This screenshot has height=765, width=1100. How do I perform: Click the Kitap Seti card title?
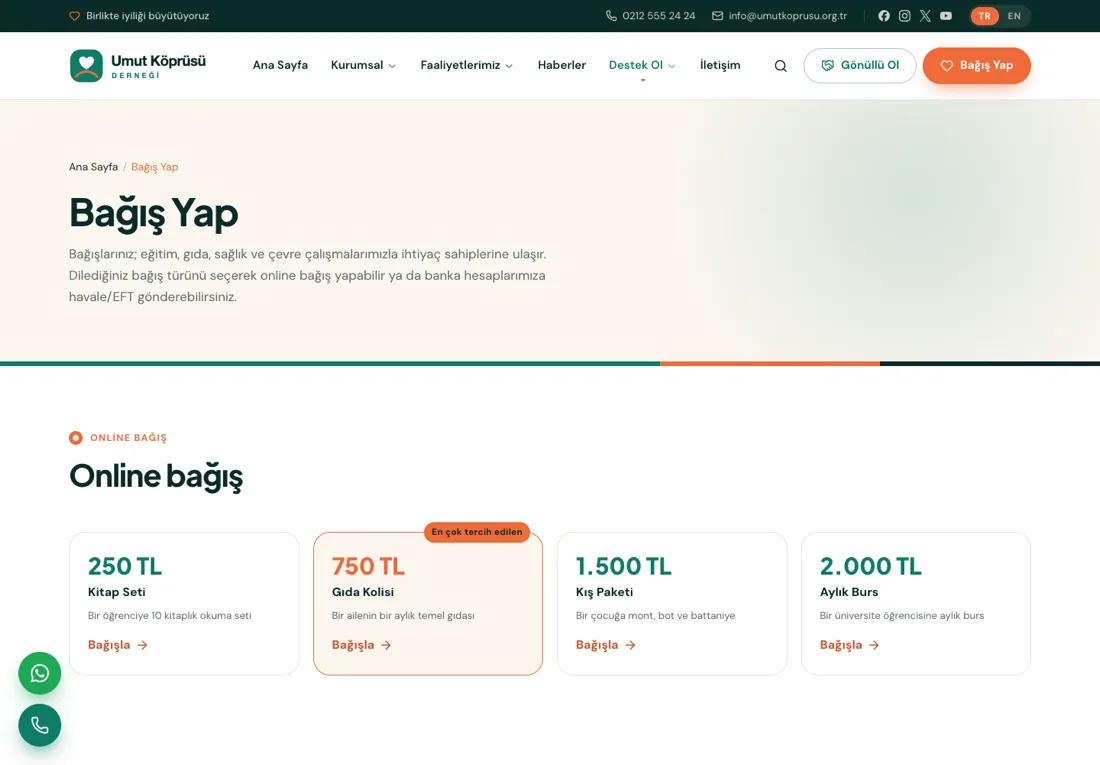point(116,592)
